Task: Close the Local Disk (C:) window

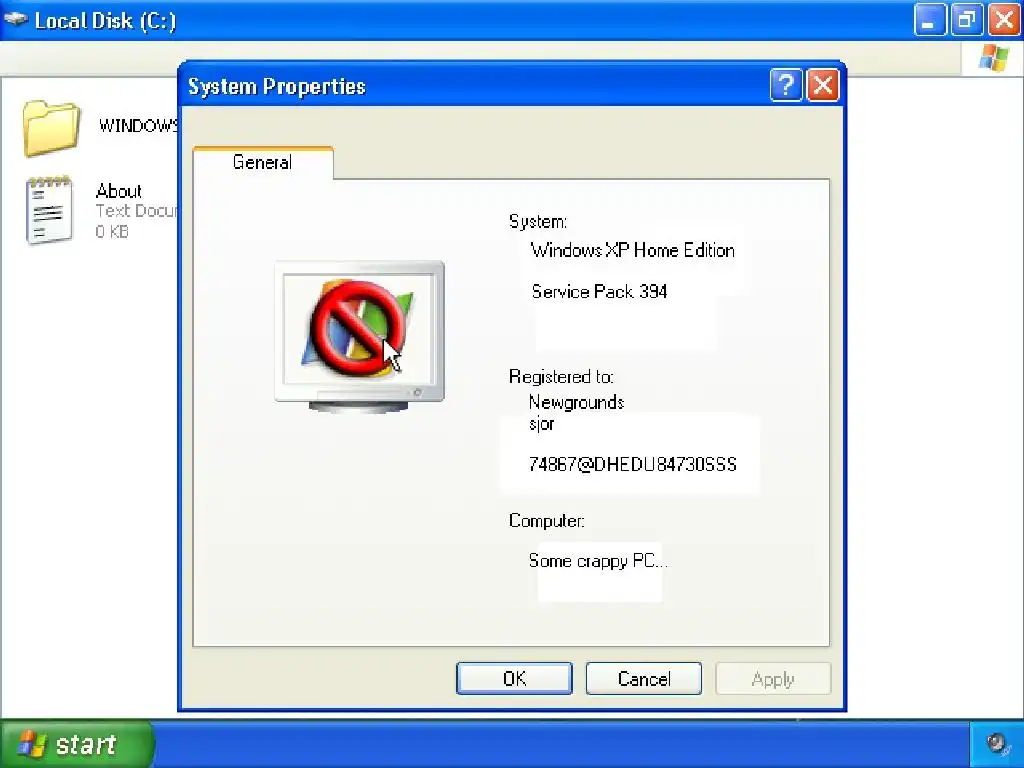Action: click(x=1004, y=20)
